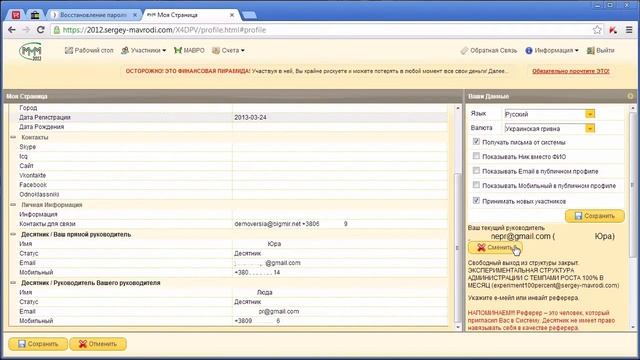Click the Kaspersky extension icon
Image resolution: width=640 pixels, height=360 pixels.
point(613,30)
